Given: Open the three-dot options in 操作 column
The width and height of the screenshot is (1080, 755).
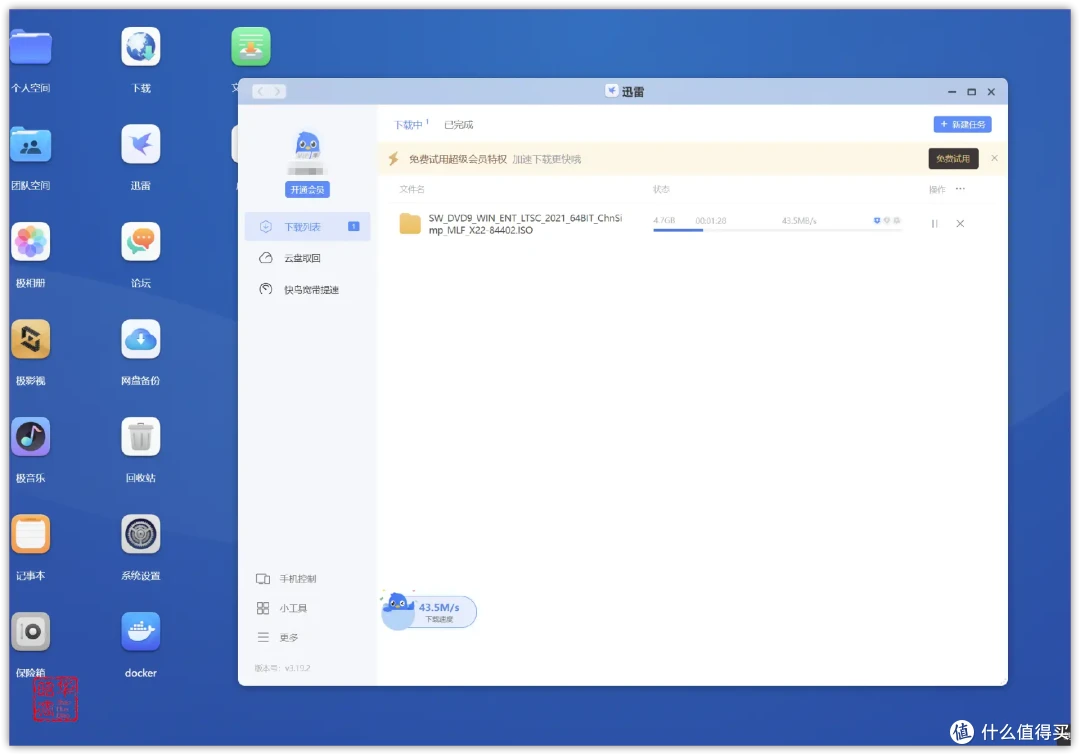Looking at the screenshot, I should click(x=960, y=189).
